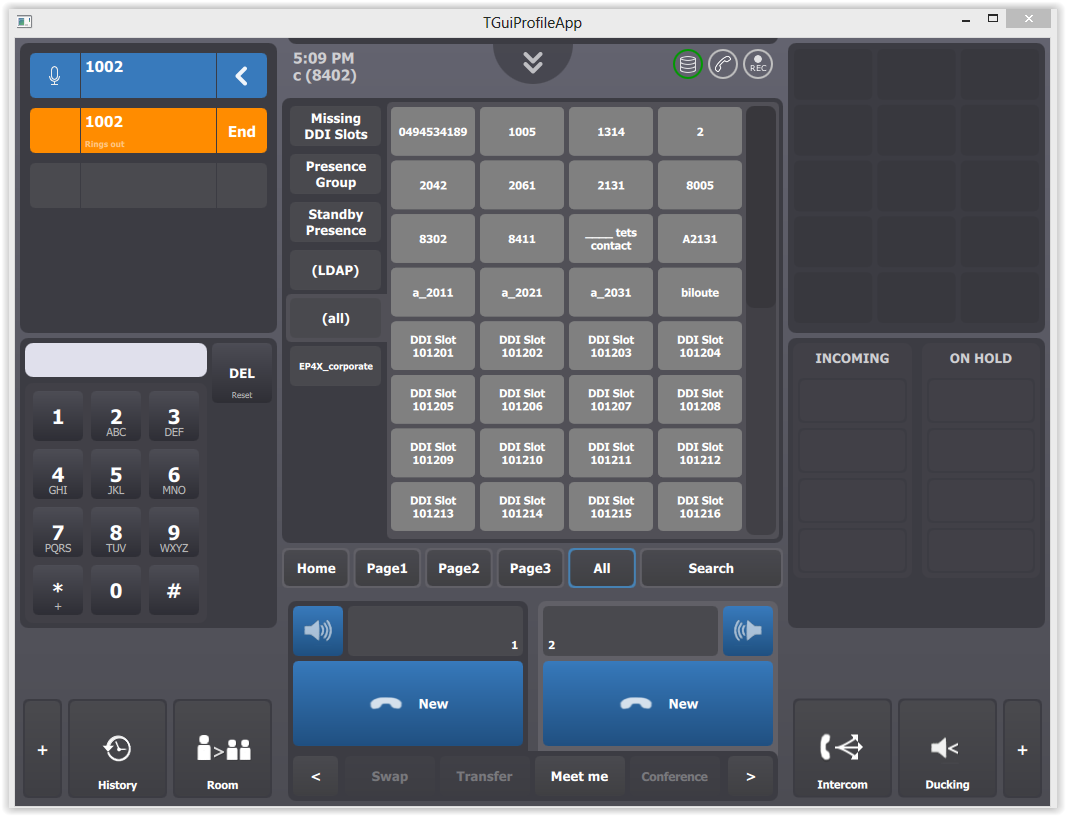Go to next call actions with right arrow
This screenshot has width=1066, height=816.
pos(751,777)
